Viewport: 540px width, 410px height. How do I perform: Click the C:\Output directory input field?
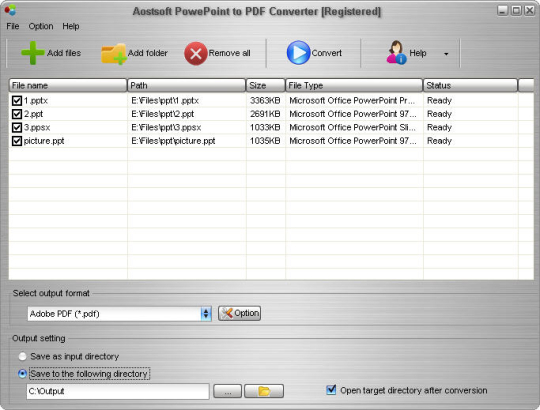coord(118,391)
